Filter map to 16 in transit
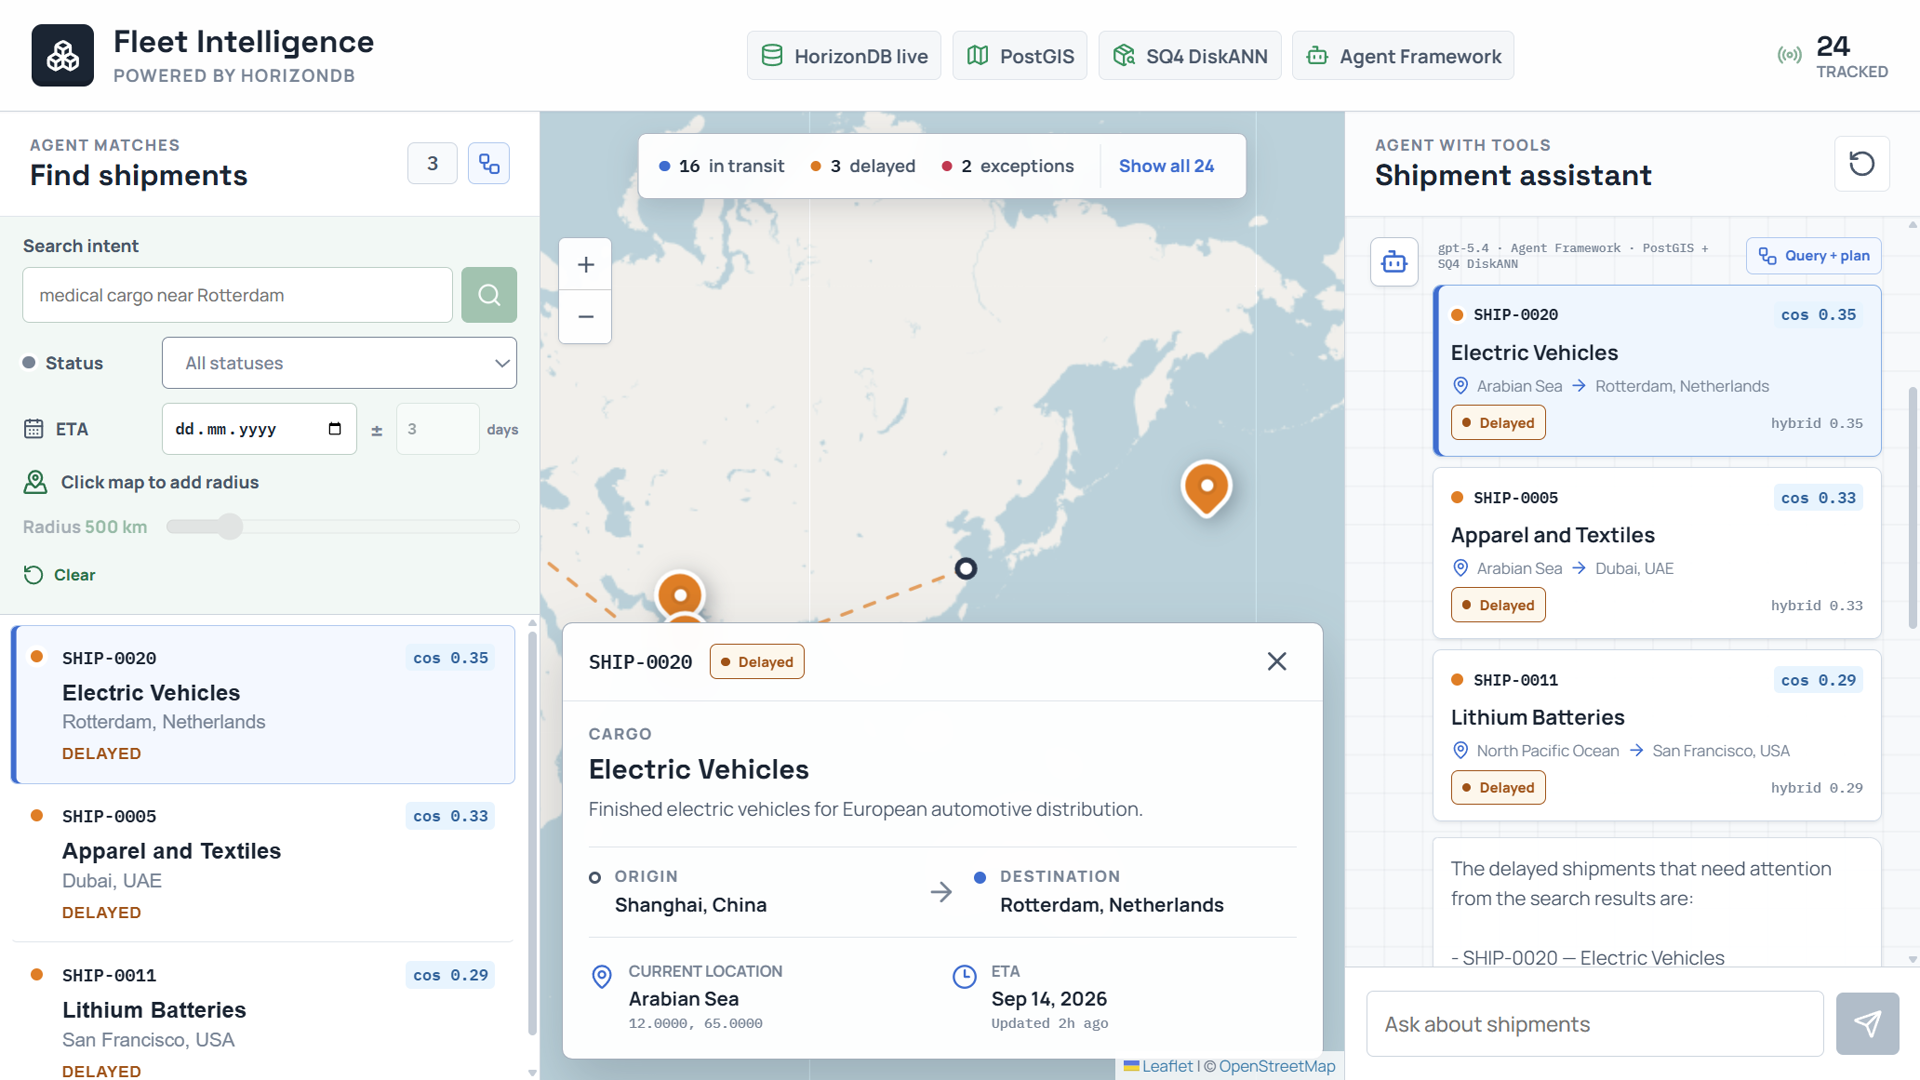The width and height of the screenshot is (1920, 1080). pos(721,166)
